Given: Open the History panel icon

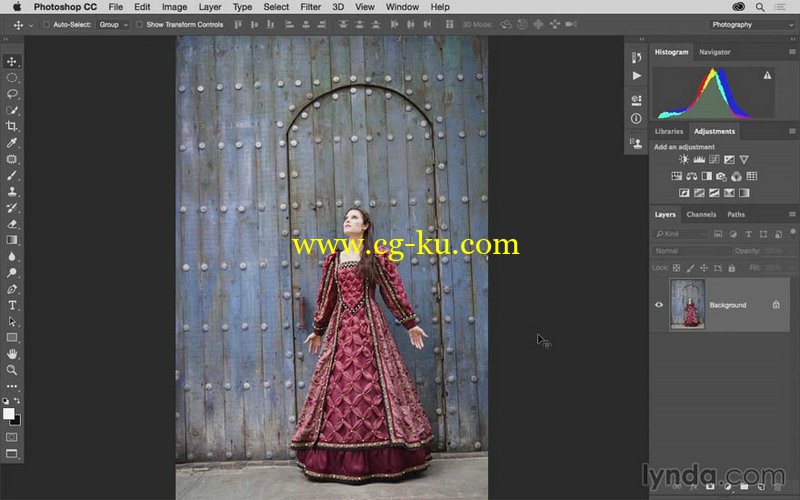Looking at the screenshot, I should [x=636, y=58].
